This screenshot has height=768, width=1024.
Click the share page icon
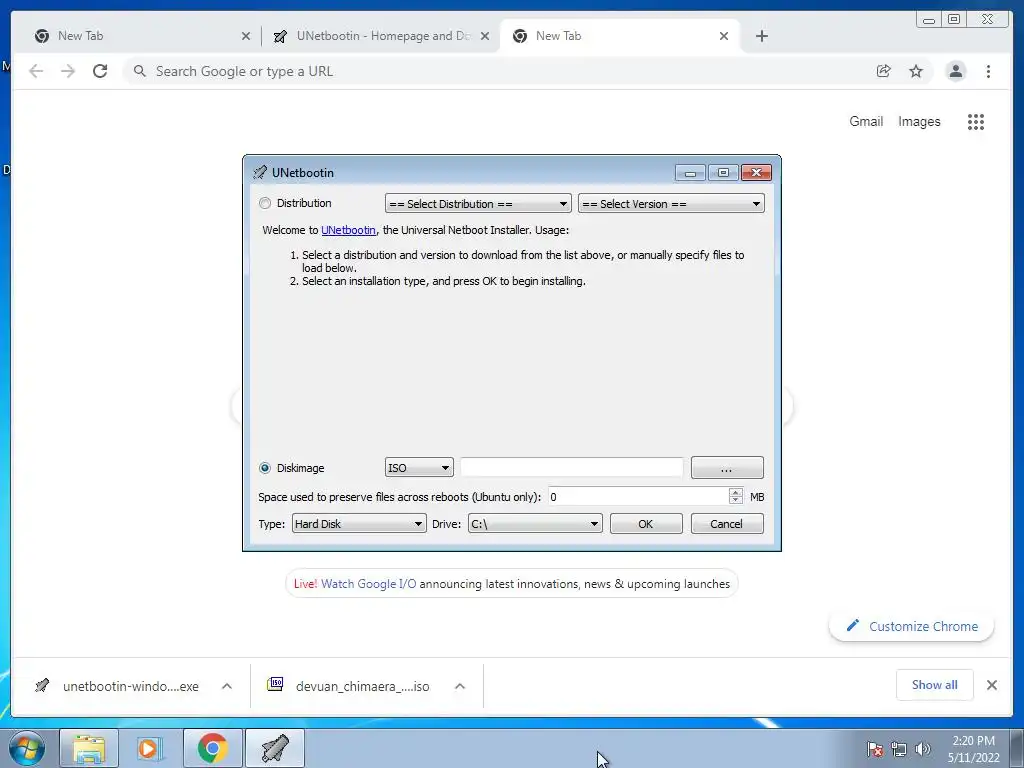[x=884, y=71]
